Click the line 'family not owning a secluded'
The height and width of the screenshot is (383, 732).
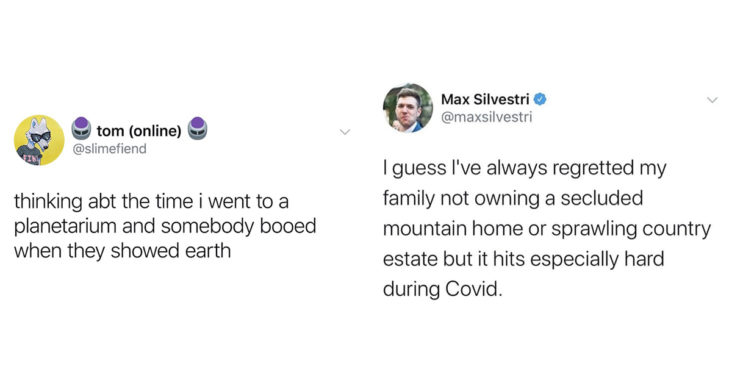tap(513, 199)
